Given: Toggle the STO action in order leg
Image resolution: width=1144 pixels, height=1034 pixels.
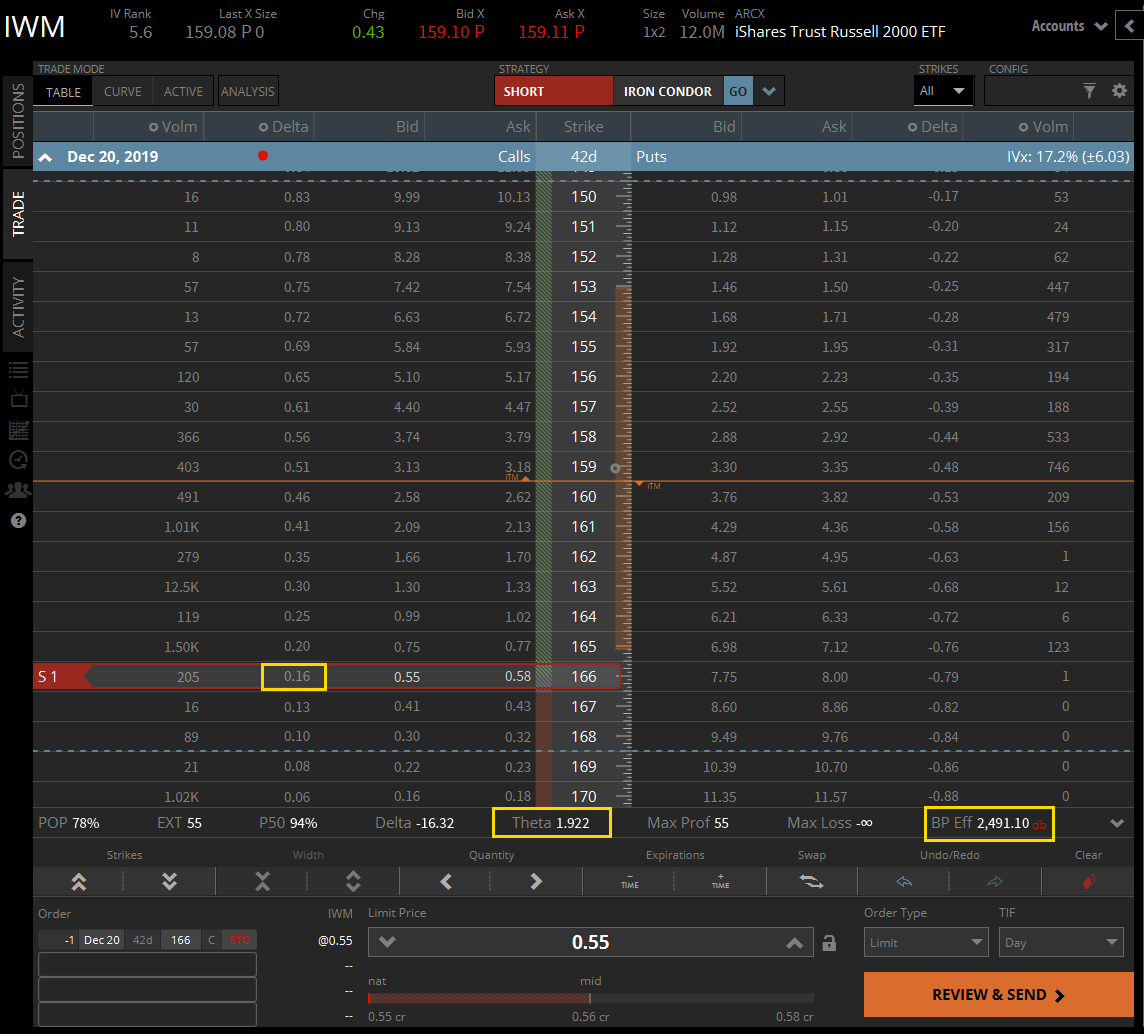Looking at the screenshot, I should [240, 940].
